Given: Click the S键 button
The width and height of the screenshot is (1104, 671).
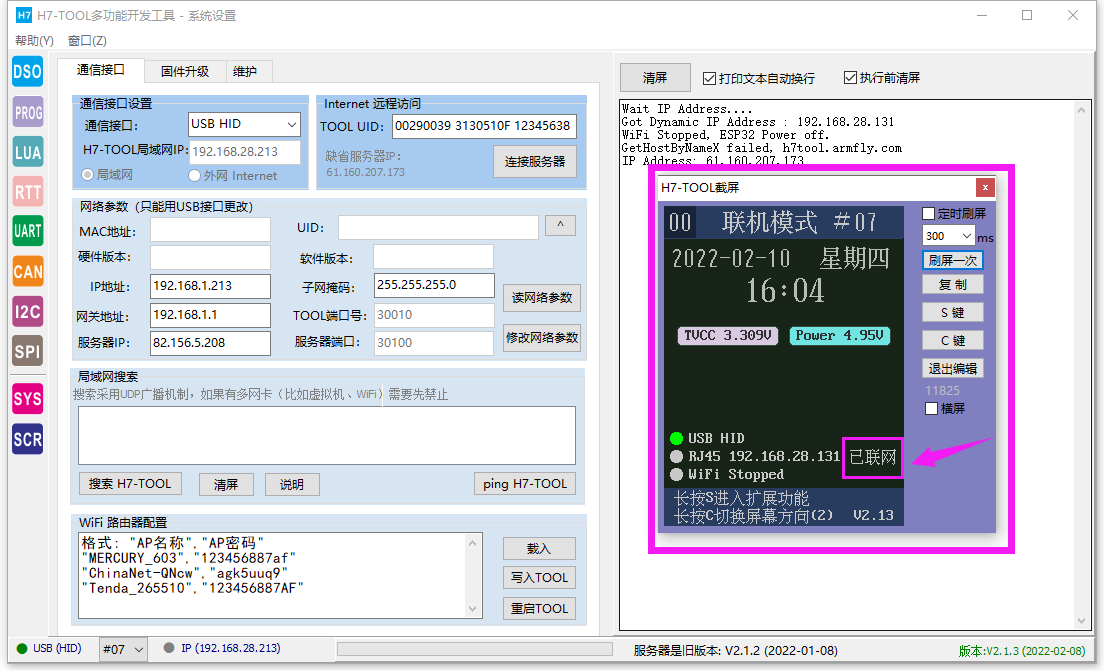Looking at the screenshot, I should click(953, 313).
